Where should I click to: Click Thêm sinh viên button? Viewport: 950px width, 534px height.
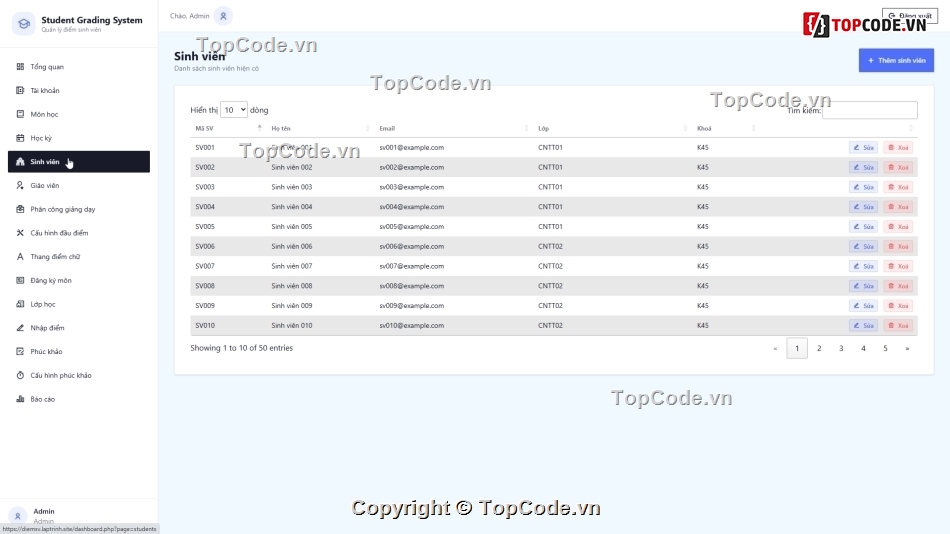896,61
